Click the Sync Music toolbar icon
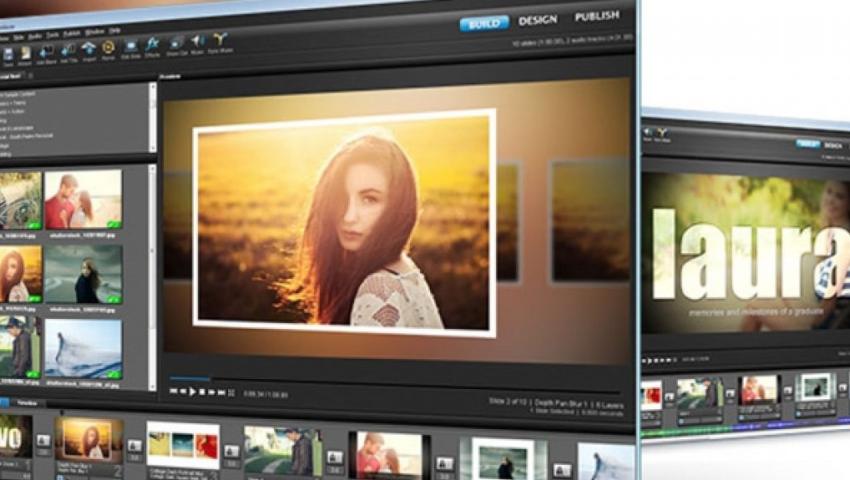The height and width of the screenshot is (480, 850). click(220, 43)
